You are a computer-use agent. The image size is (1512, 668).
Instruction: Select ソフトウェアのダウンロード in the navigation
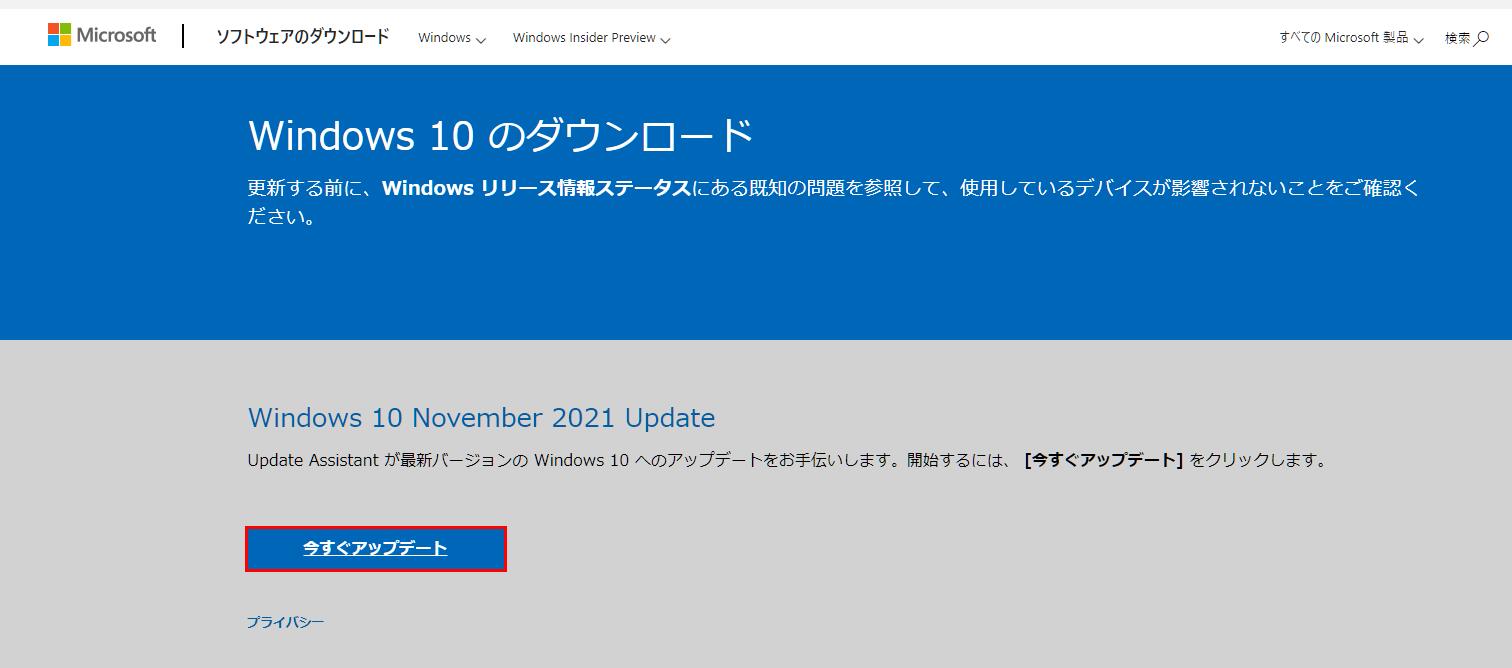coord(302,36)
